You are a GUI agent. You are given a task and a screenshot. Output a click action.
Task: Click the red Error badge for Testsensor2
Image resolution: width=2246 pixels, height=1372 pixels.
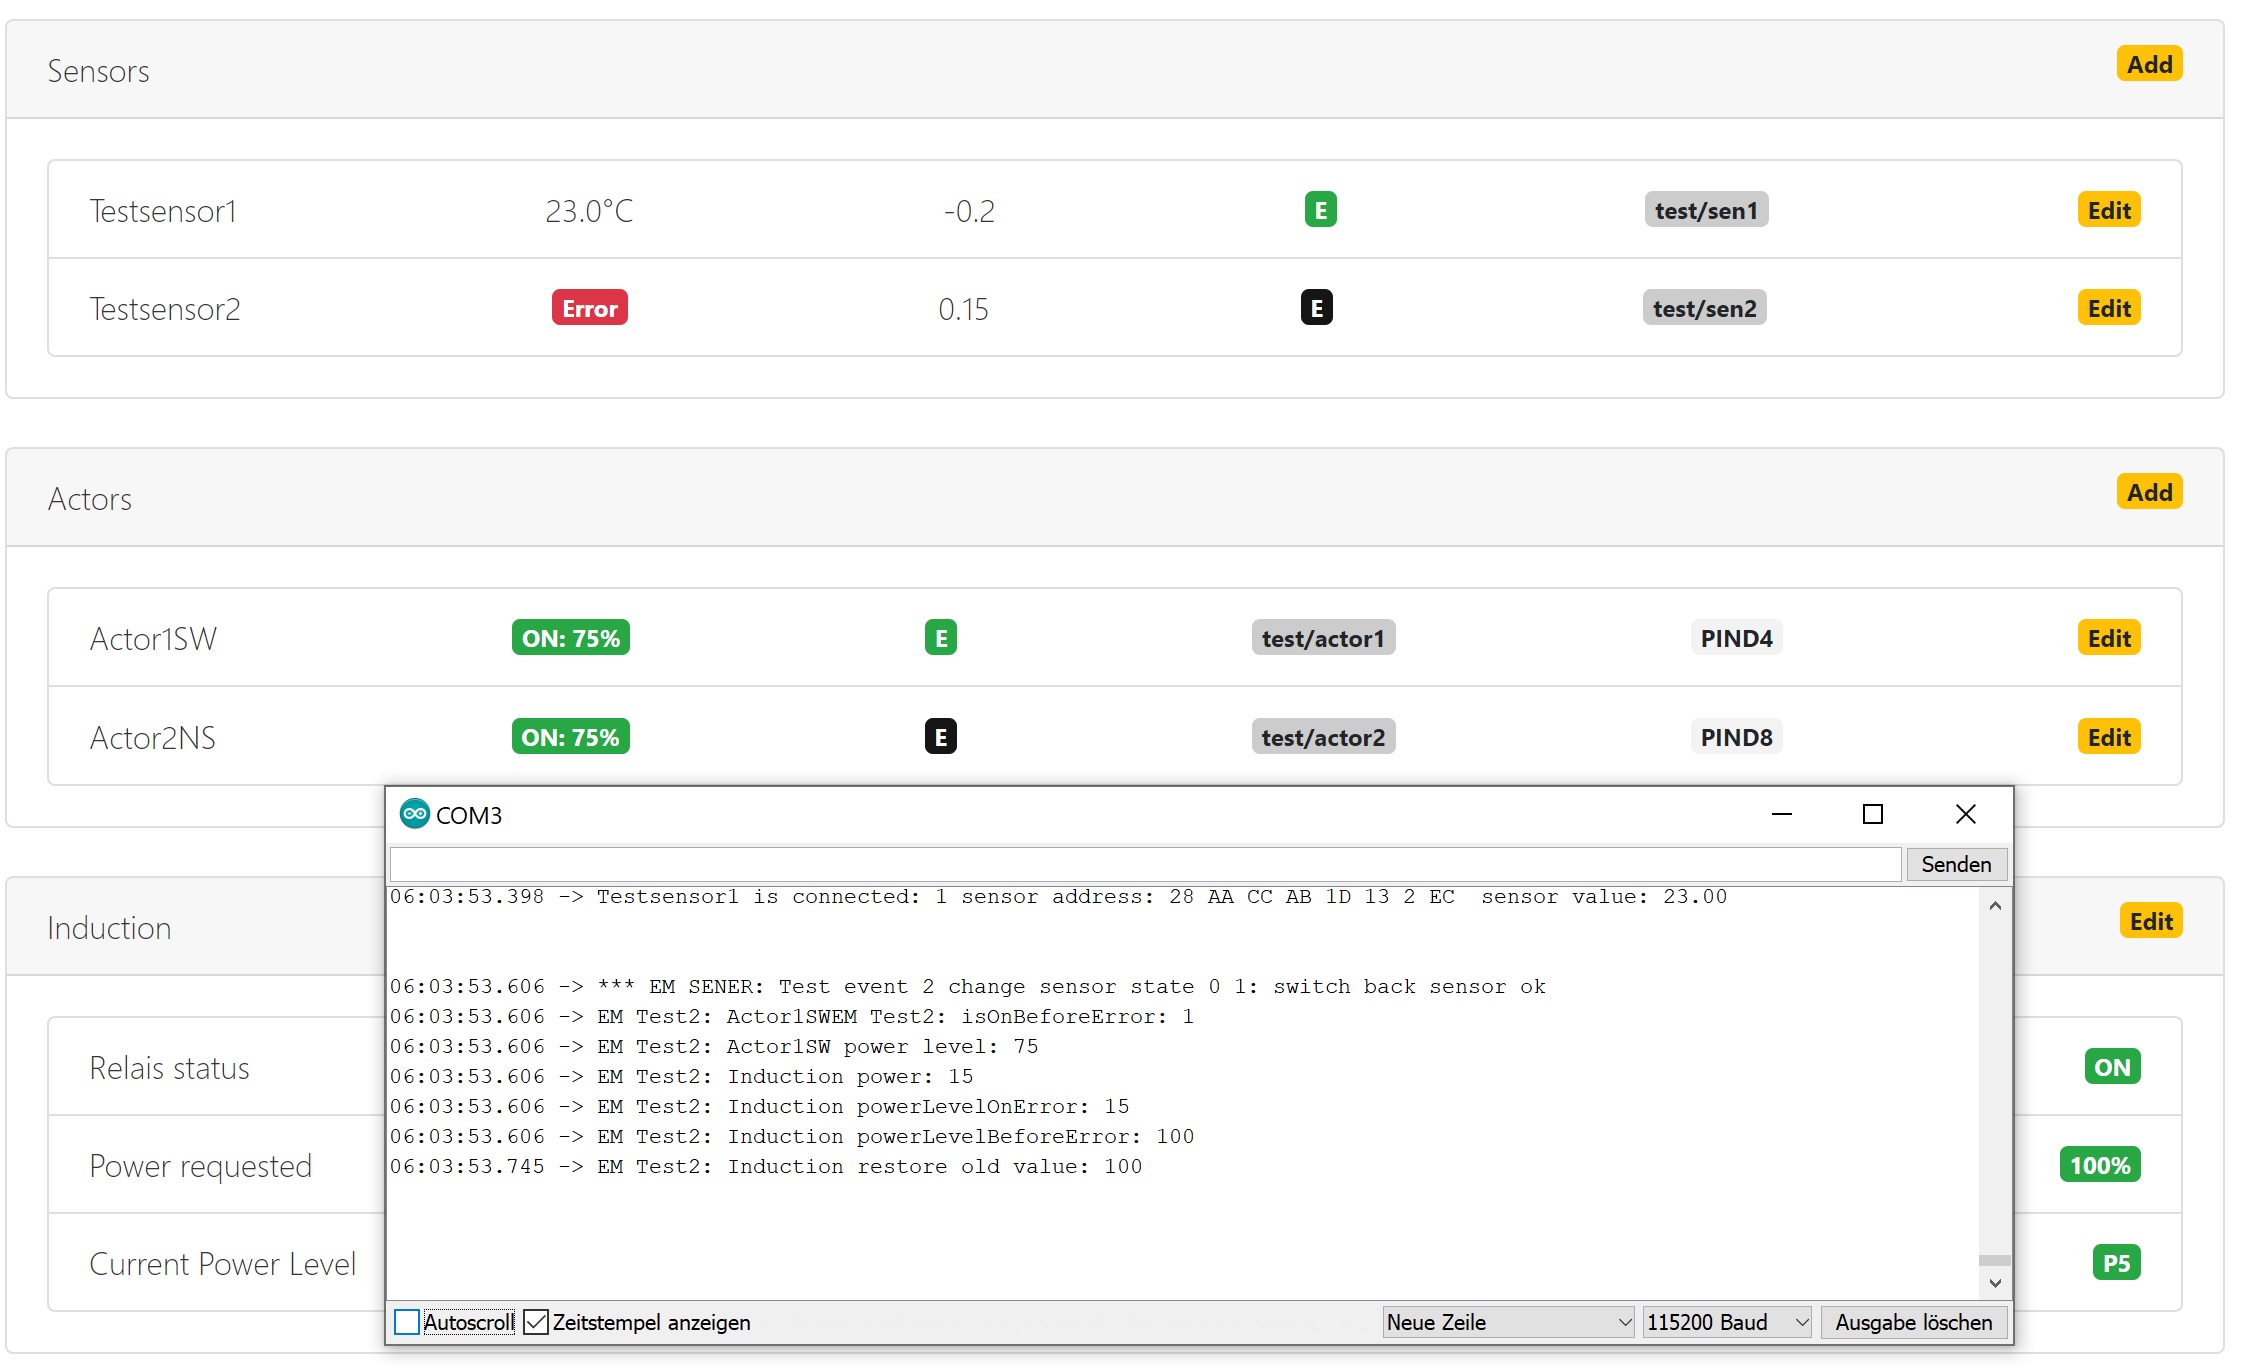(x=589, y=308)
